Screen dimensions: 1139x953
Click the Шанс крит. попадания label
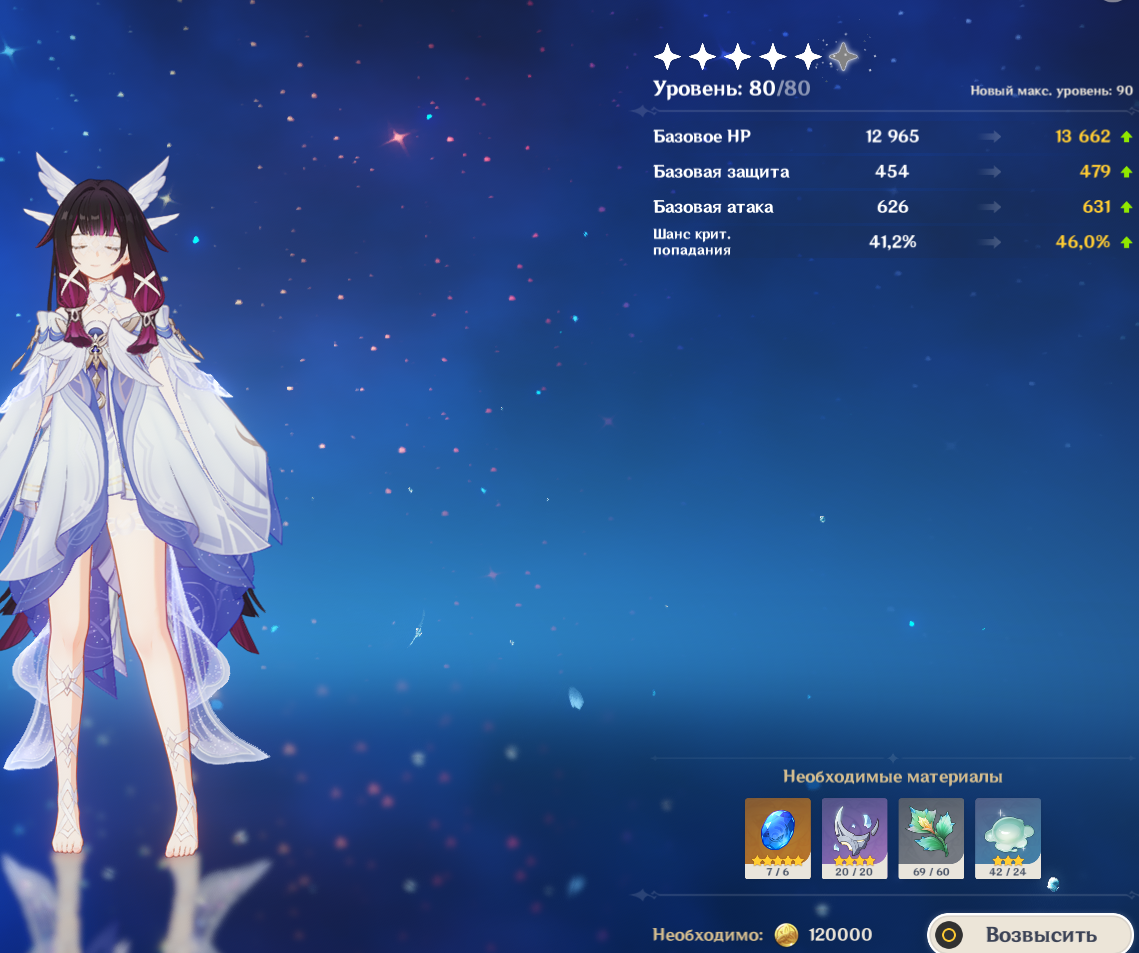pyautogui.click(x=692, y=242)
